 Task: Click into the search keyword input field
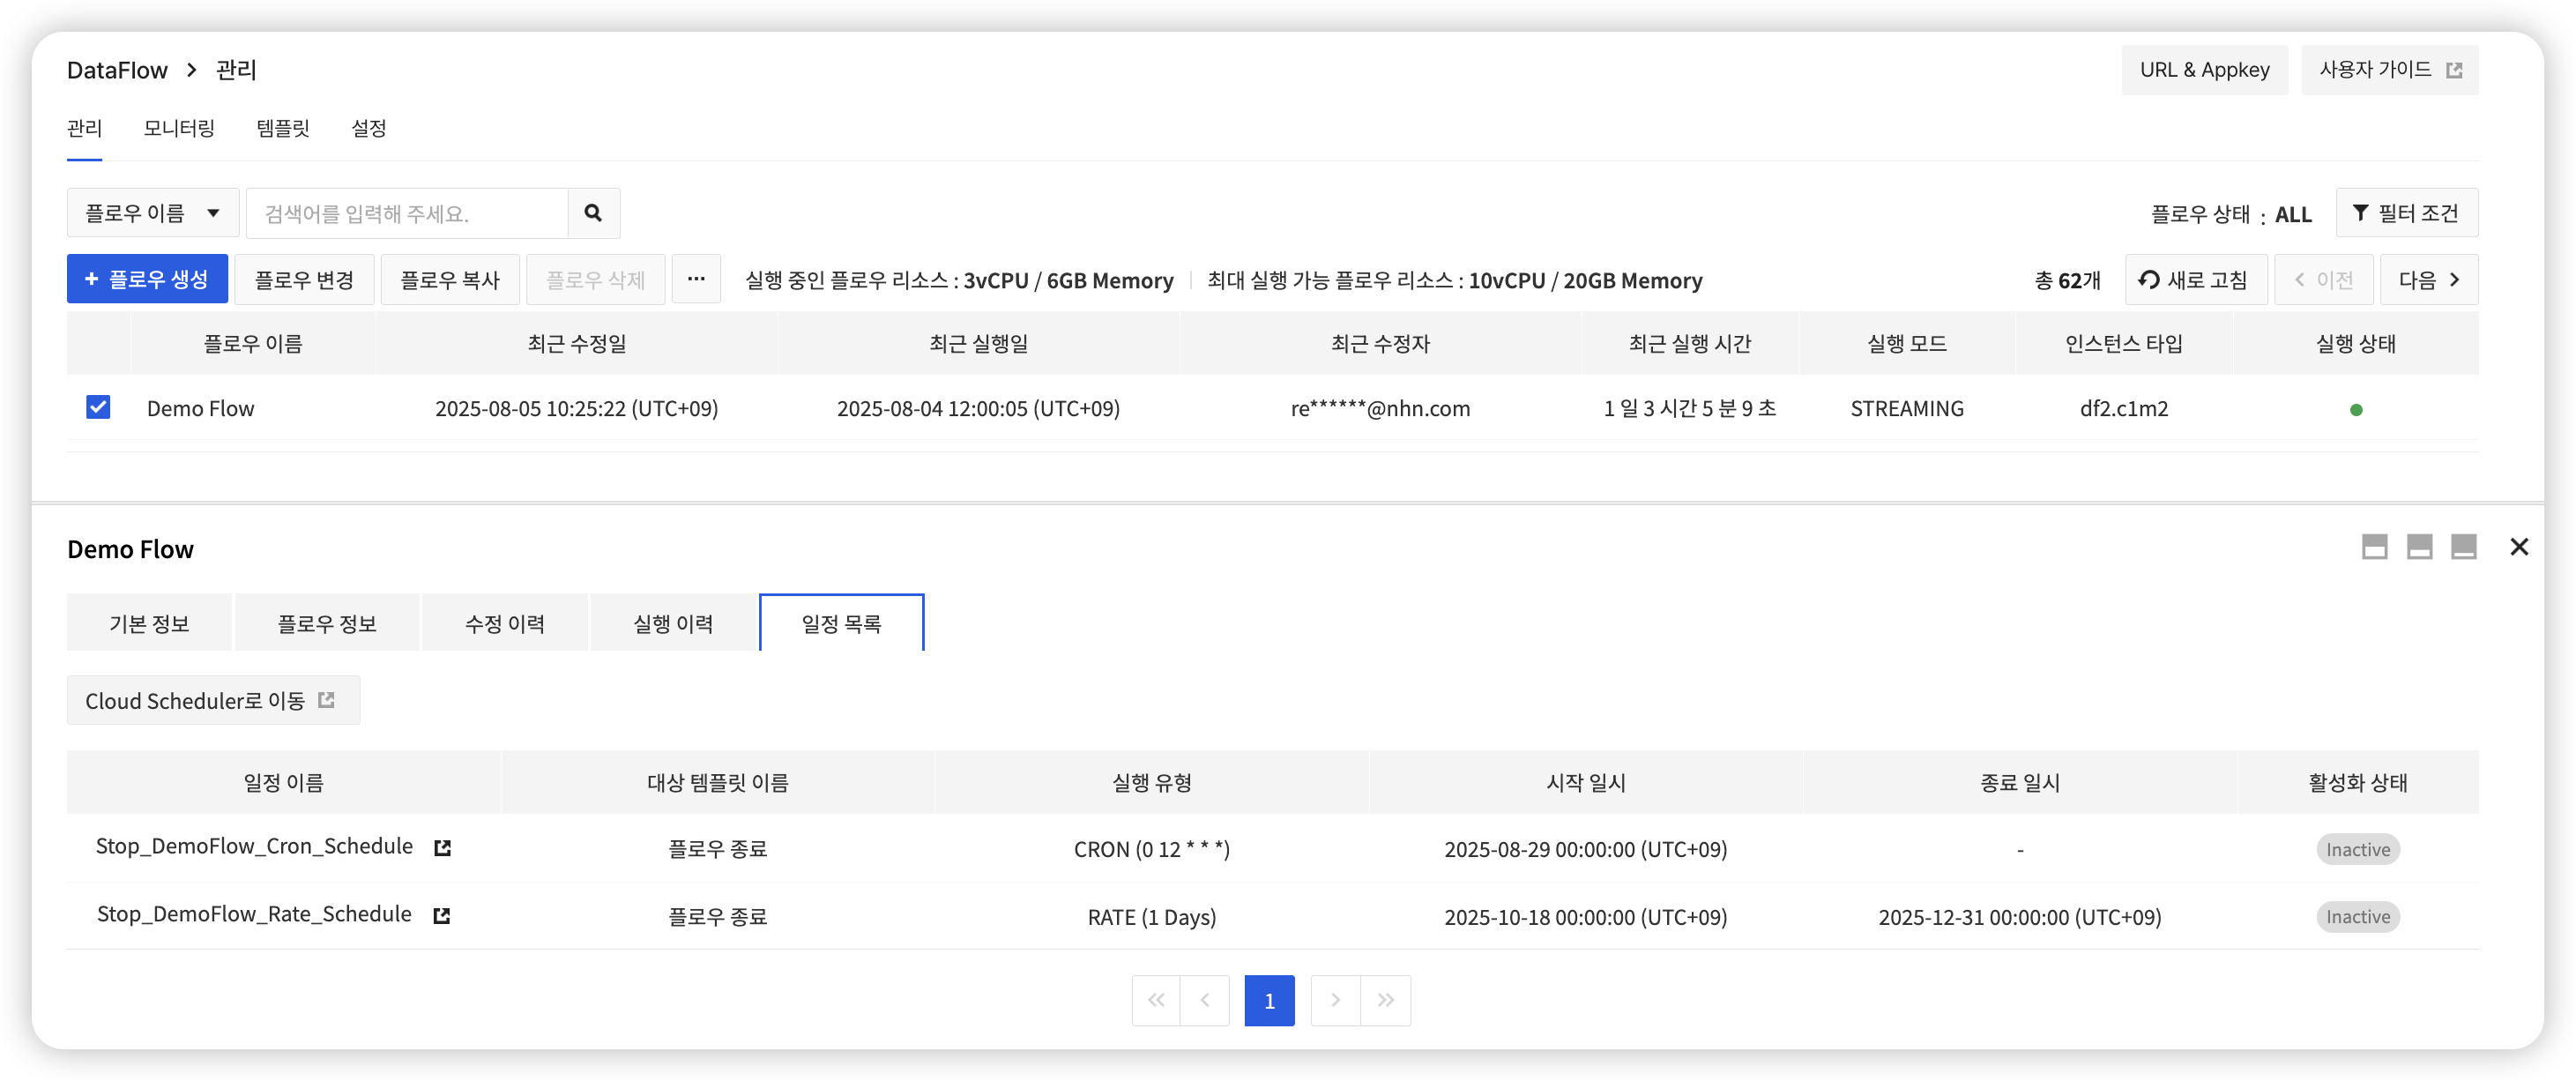[x=400, y=213]
